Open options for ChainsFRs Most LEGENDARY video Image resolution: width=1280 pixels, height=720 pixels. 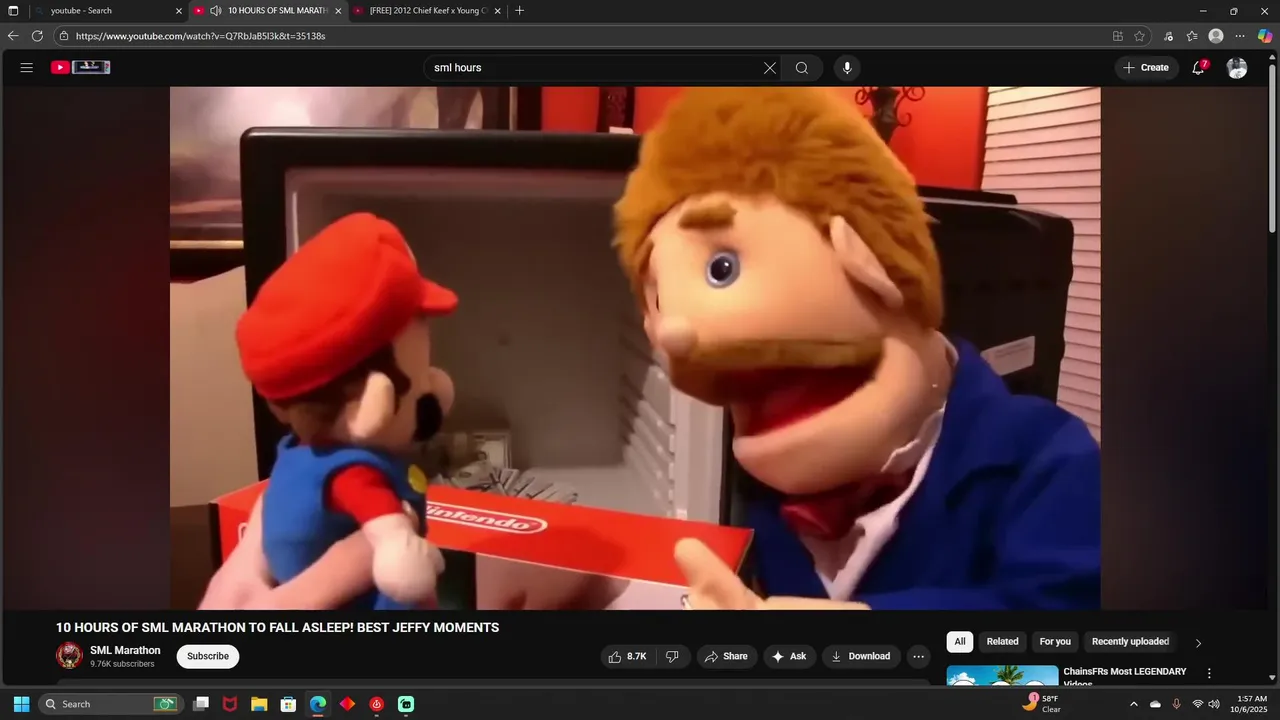[1209, 674]
